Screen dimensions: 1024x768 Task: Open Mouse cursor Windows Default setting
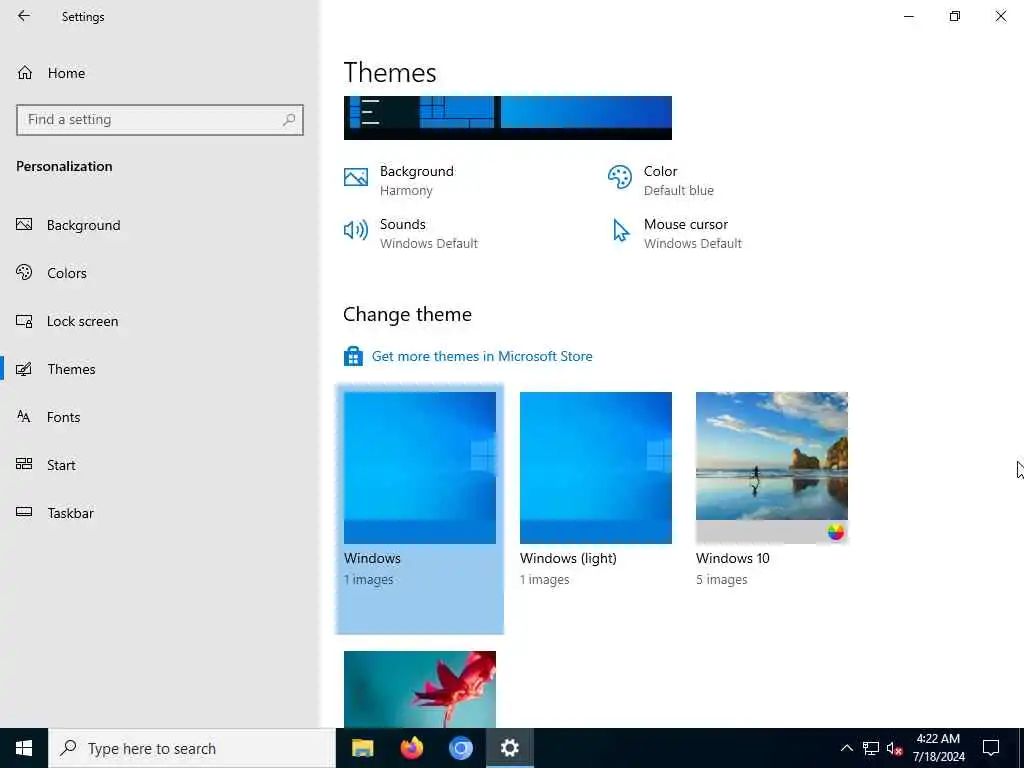tap(677, 233)
